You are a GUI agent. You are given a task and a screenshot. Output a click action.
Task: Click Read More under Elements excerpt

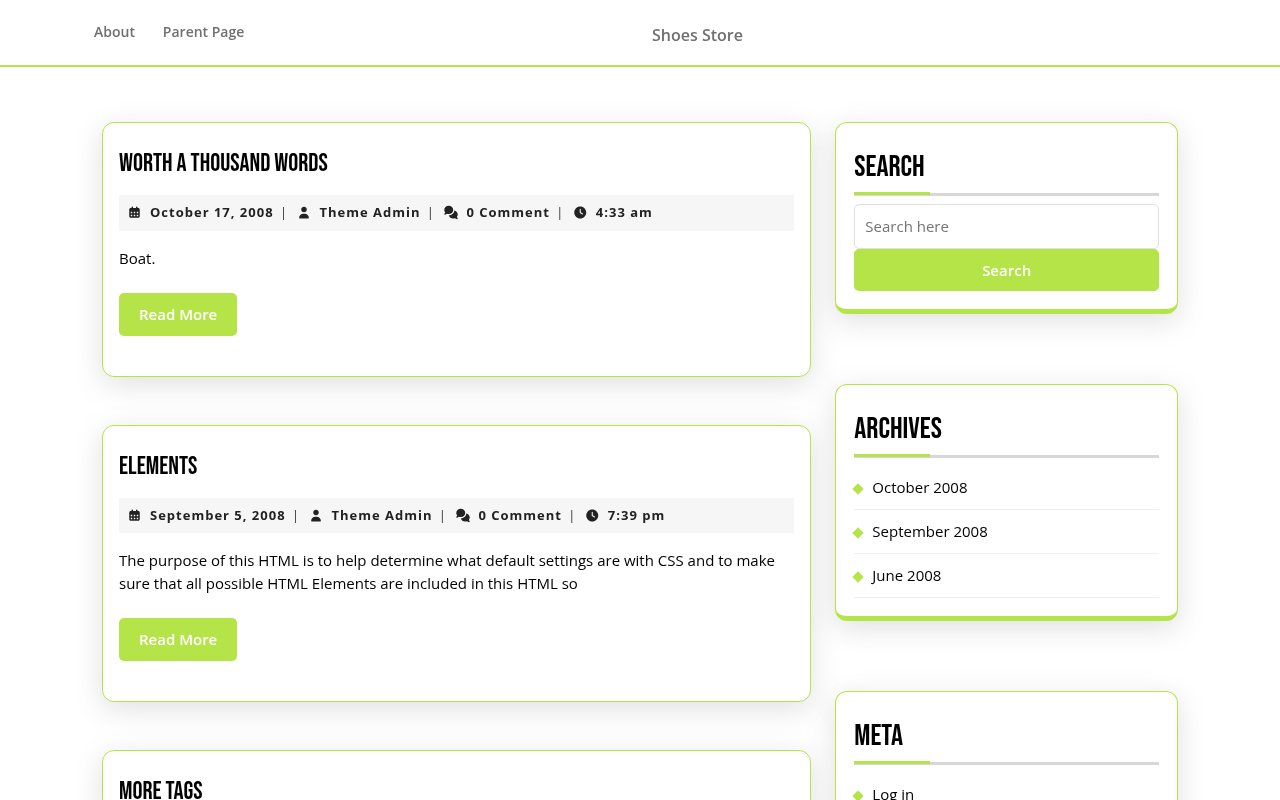[x=178, y=640]
